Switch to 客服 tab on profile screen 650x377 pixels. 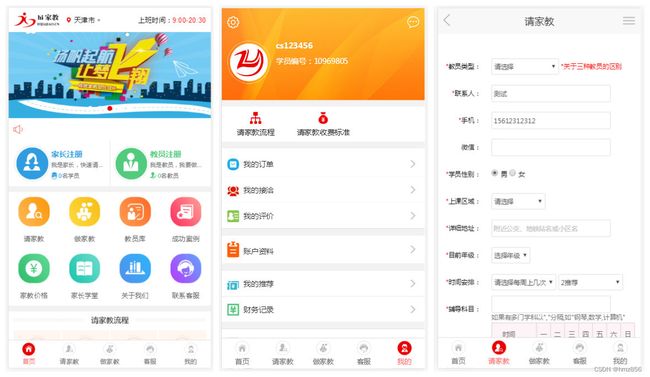point(364,354)
